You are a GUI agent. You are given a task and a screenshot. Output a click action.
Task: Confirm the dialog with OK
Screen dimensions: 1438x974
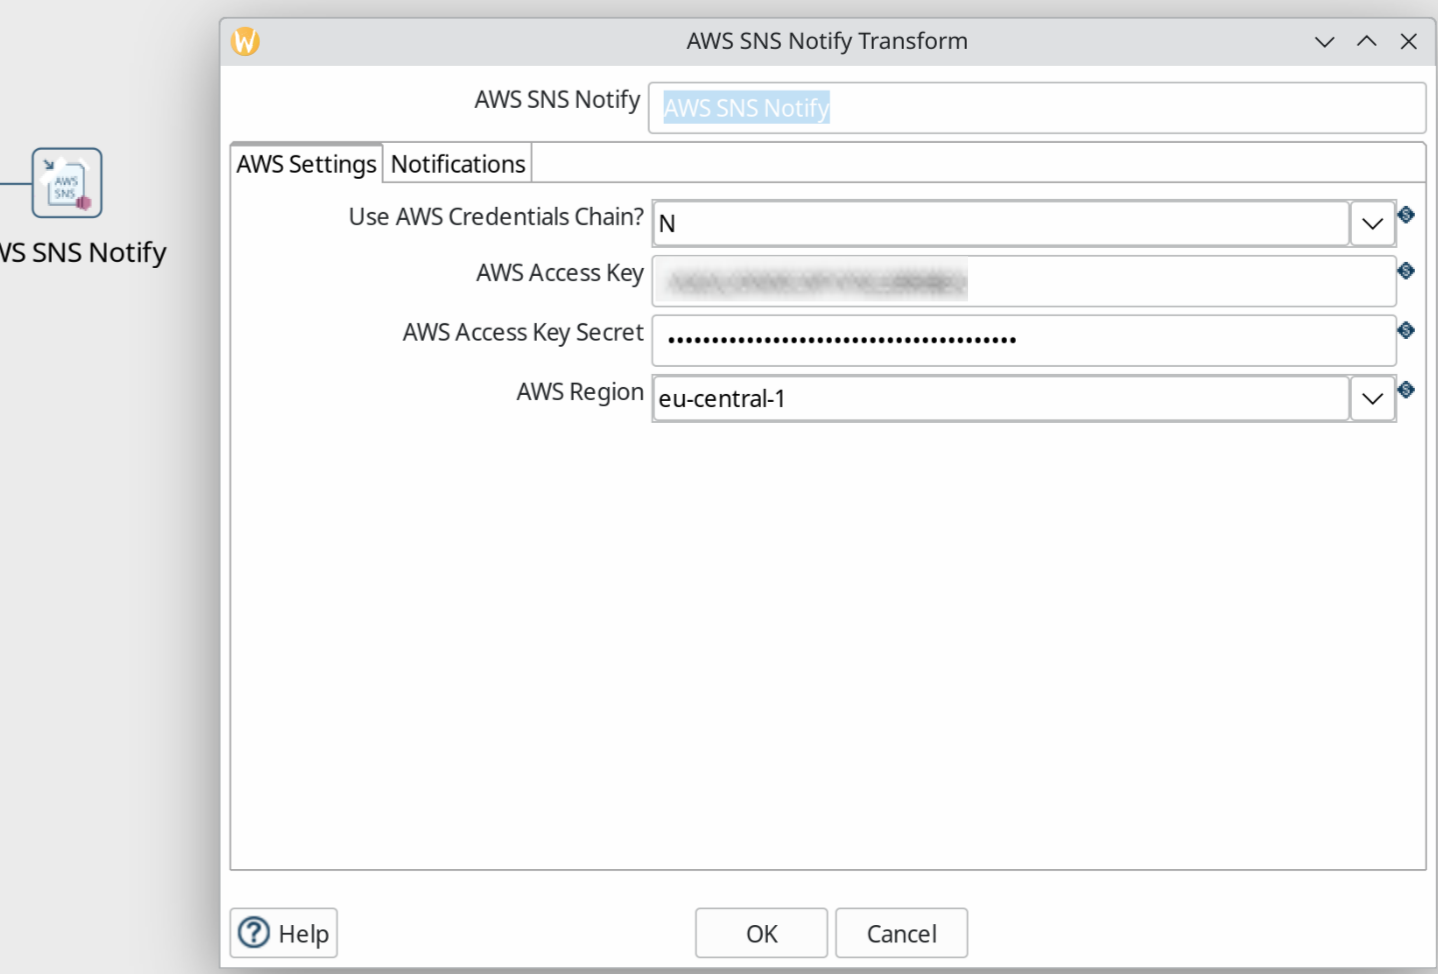(x=761, y=933)
